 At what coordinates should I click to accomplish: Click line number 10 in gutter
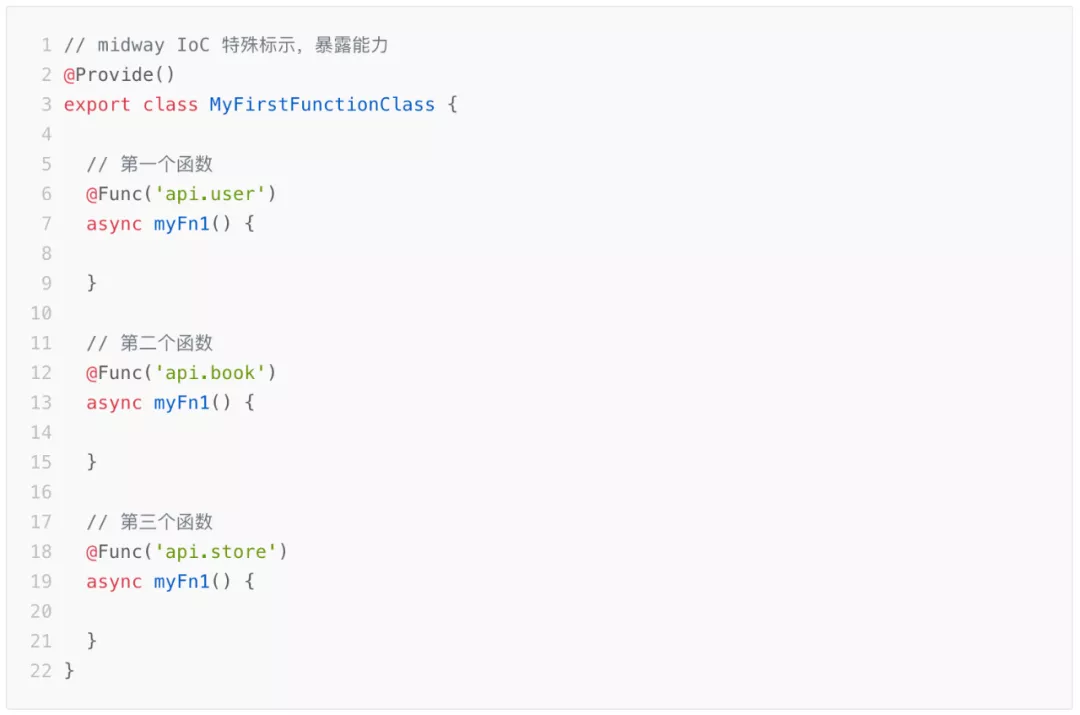pyautogui.click(x=41, y=313)
